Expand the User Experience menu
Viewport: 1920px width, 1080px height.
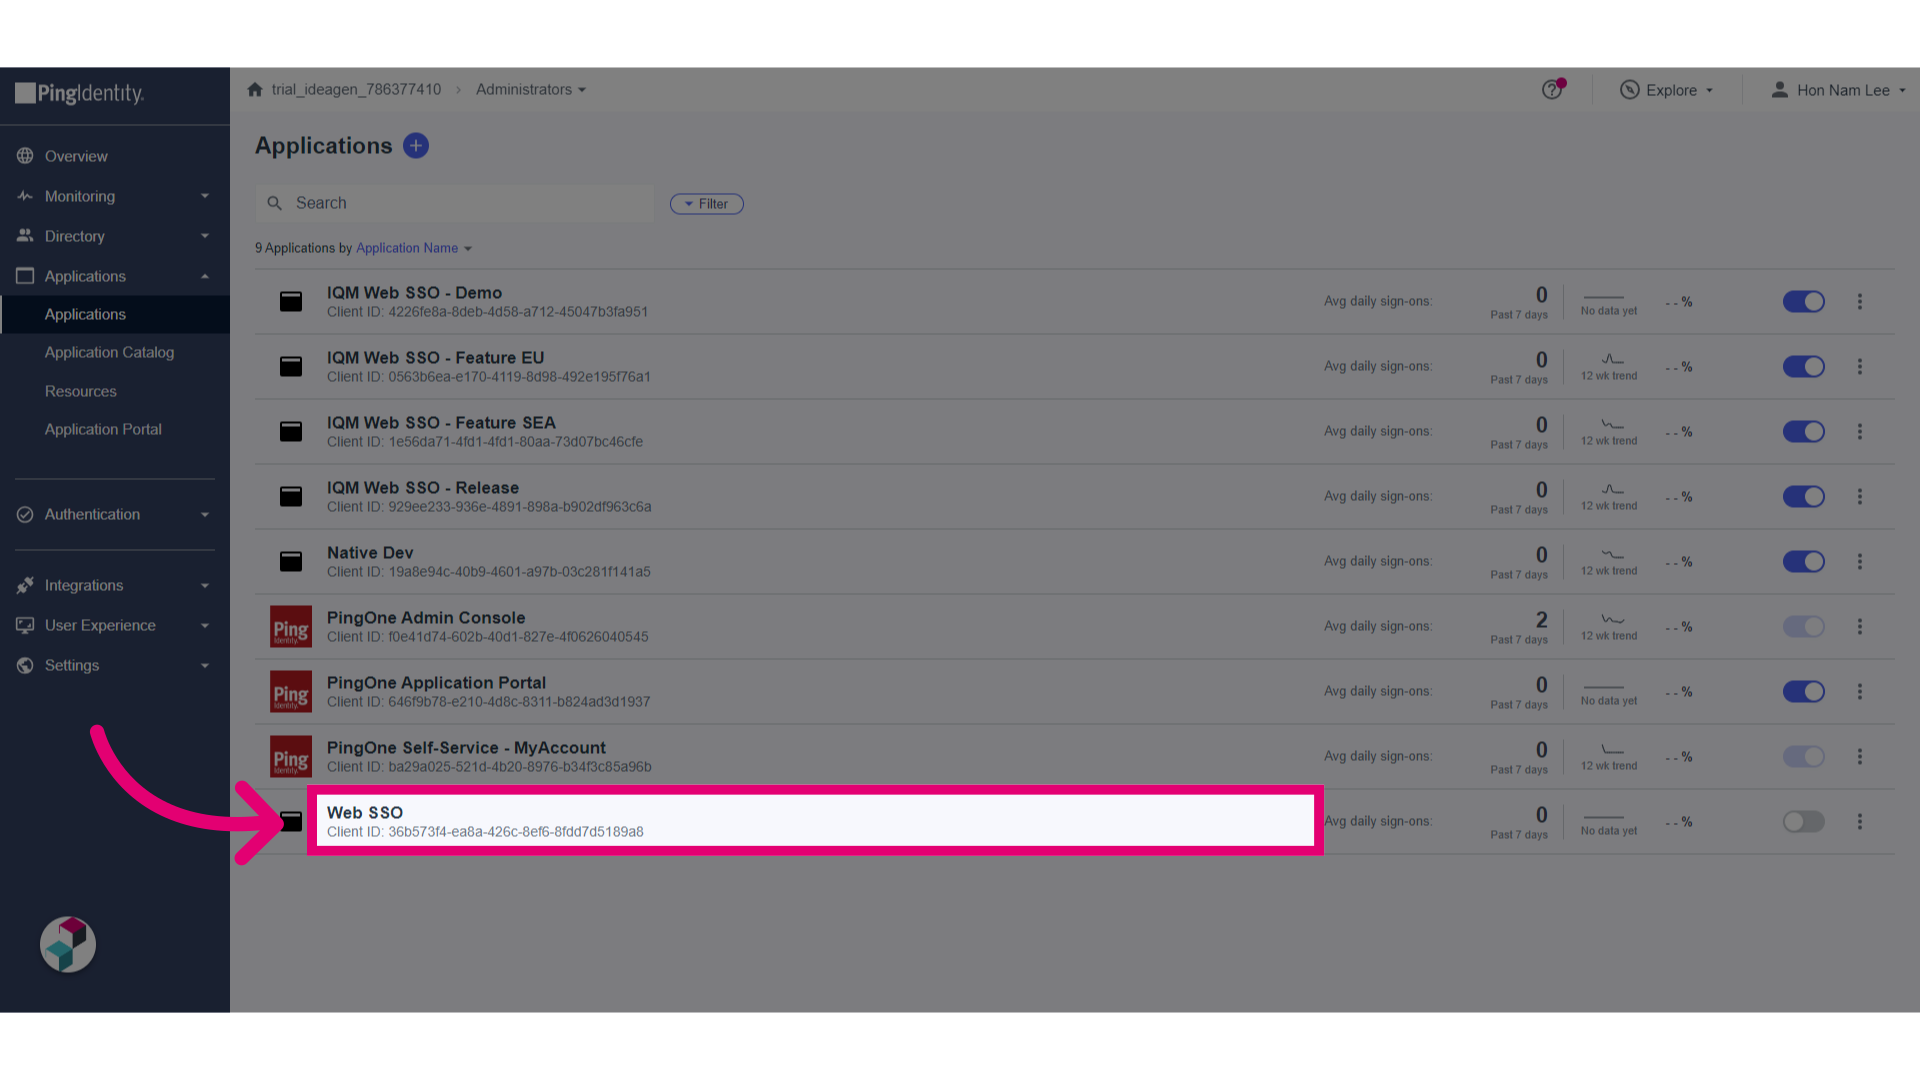115,625
